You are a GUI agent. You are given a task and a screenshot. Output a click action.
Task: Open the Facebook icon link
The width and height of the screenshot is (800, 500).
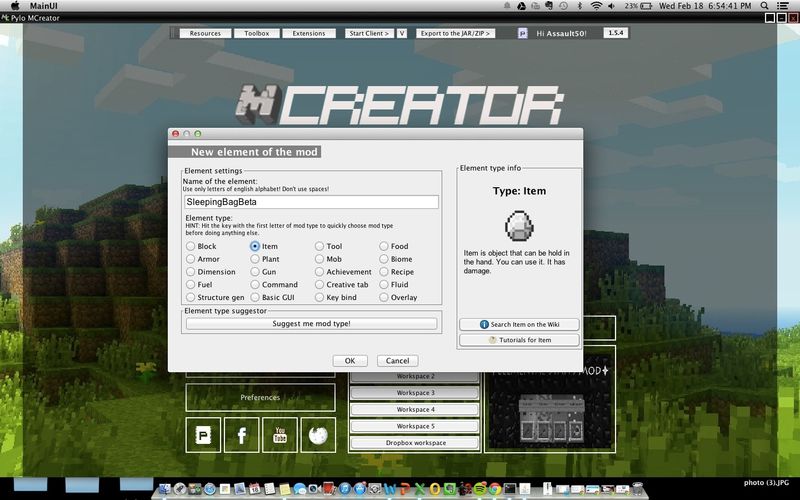click(x=241, y=435)
